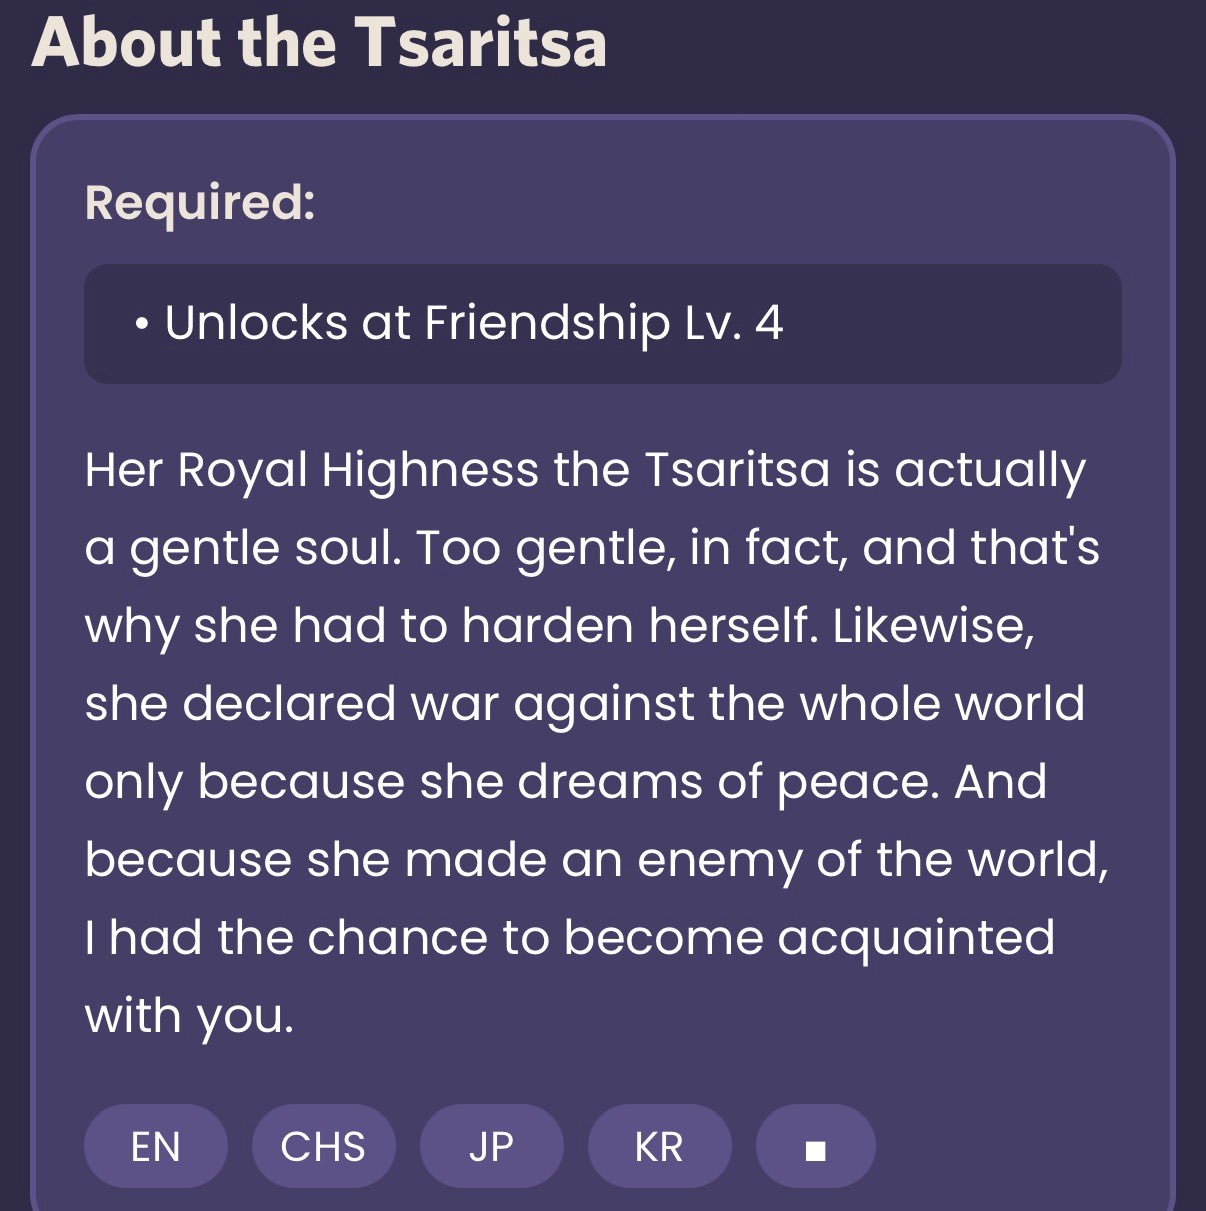Click the word Likewise in the quote
1206x1211 pixels.
pyautogui.click(x=933, y=627)
